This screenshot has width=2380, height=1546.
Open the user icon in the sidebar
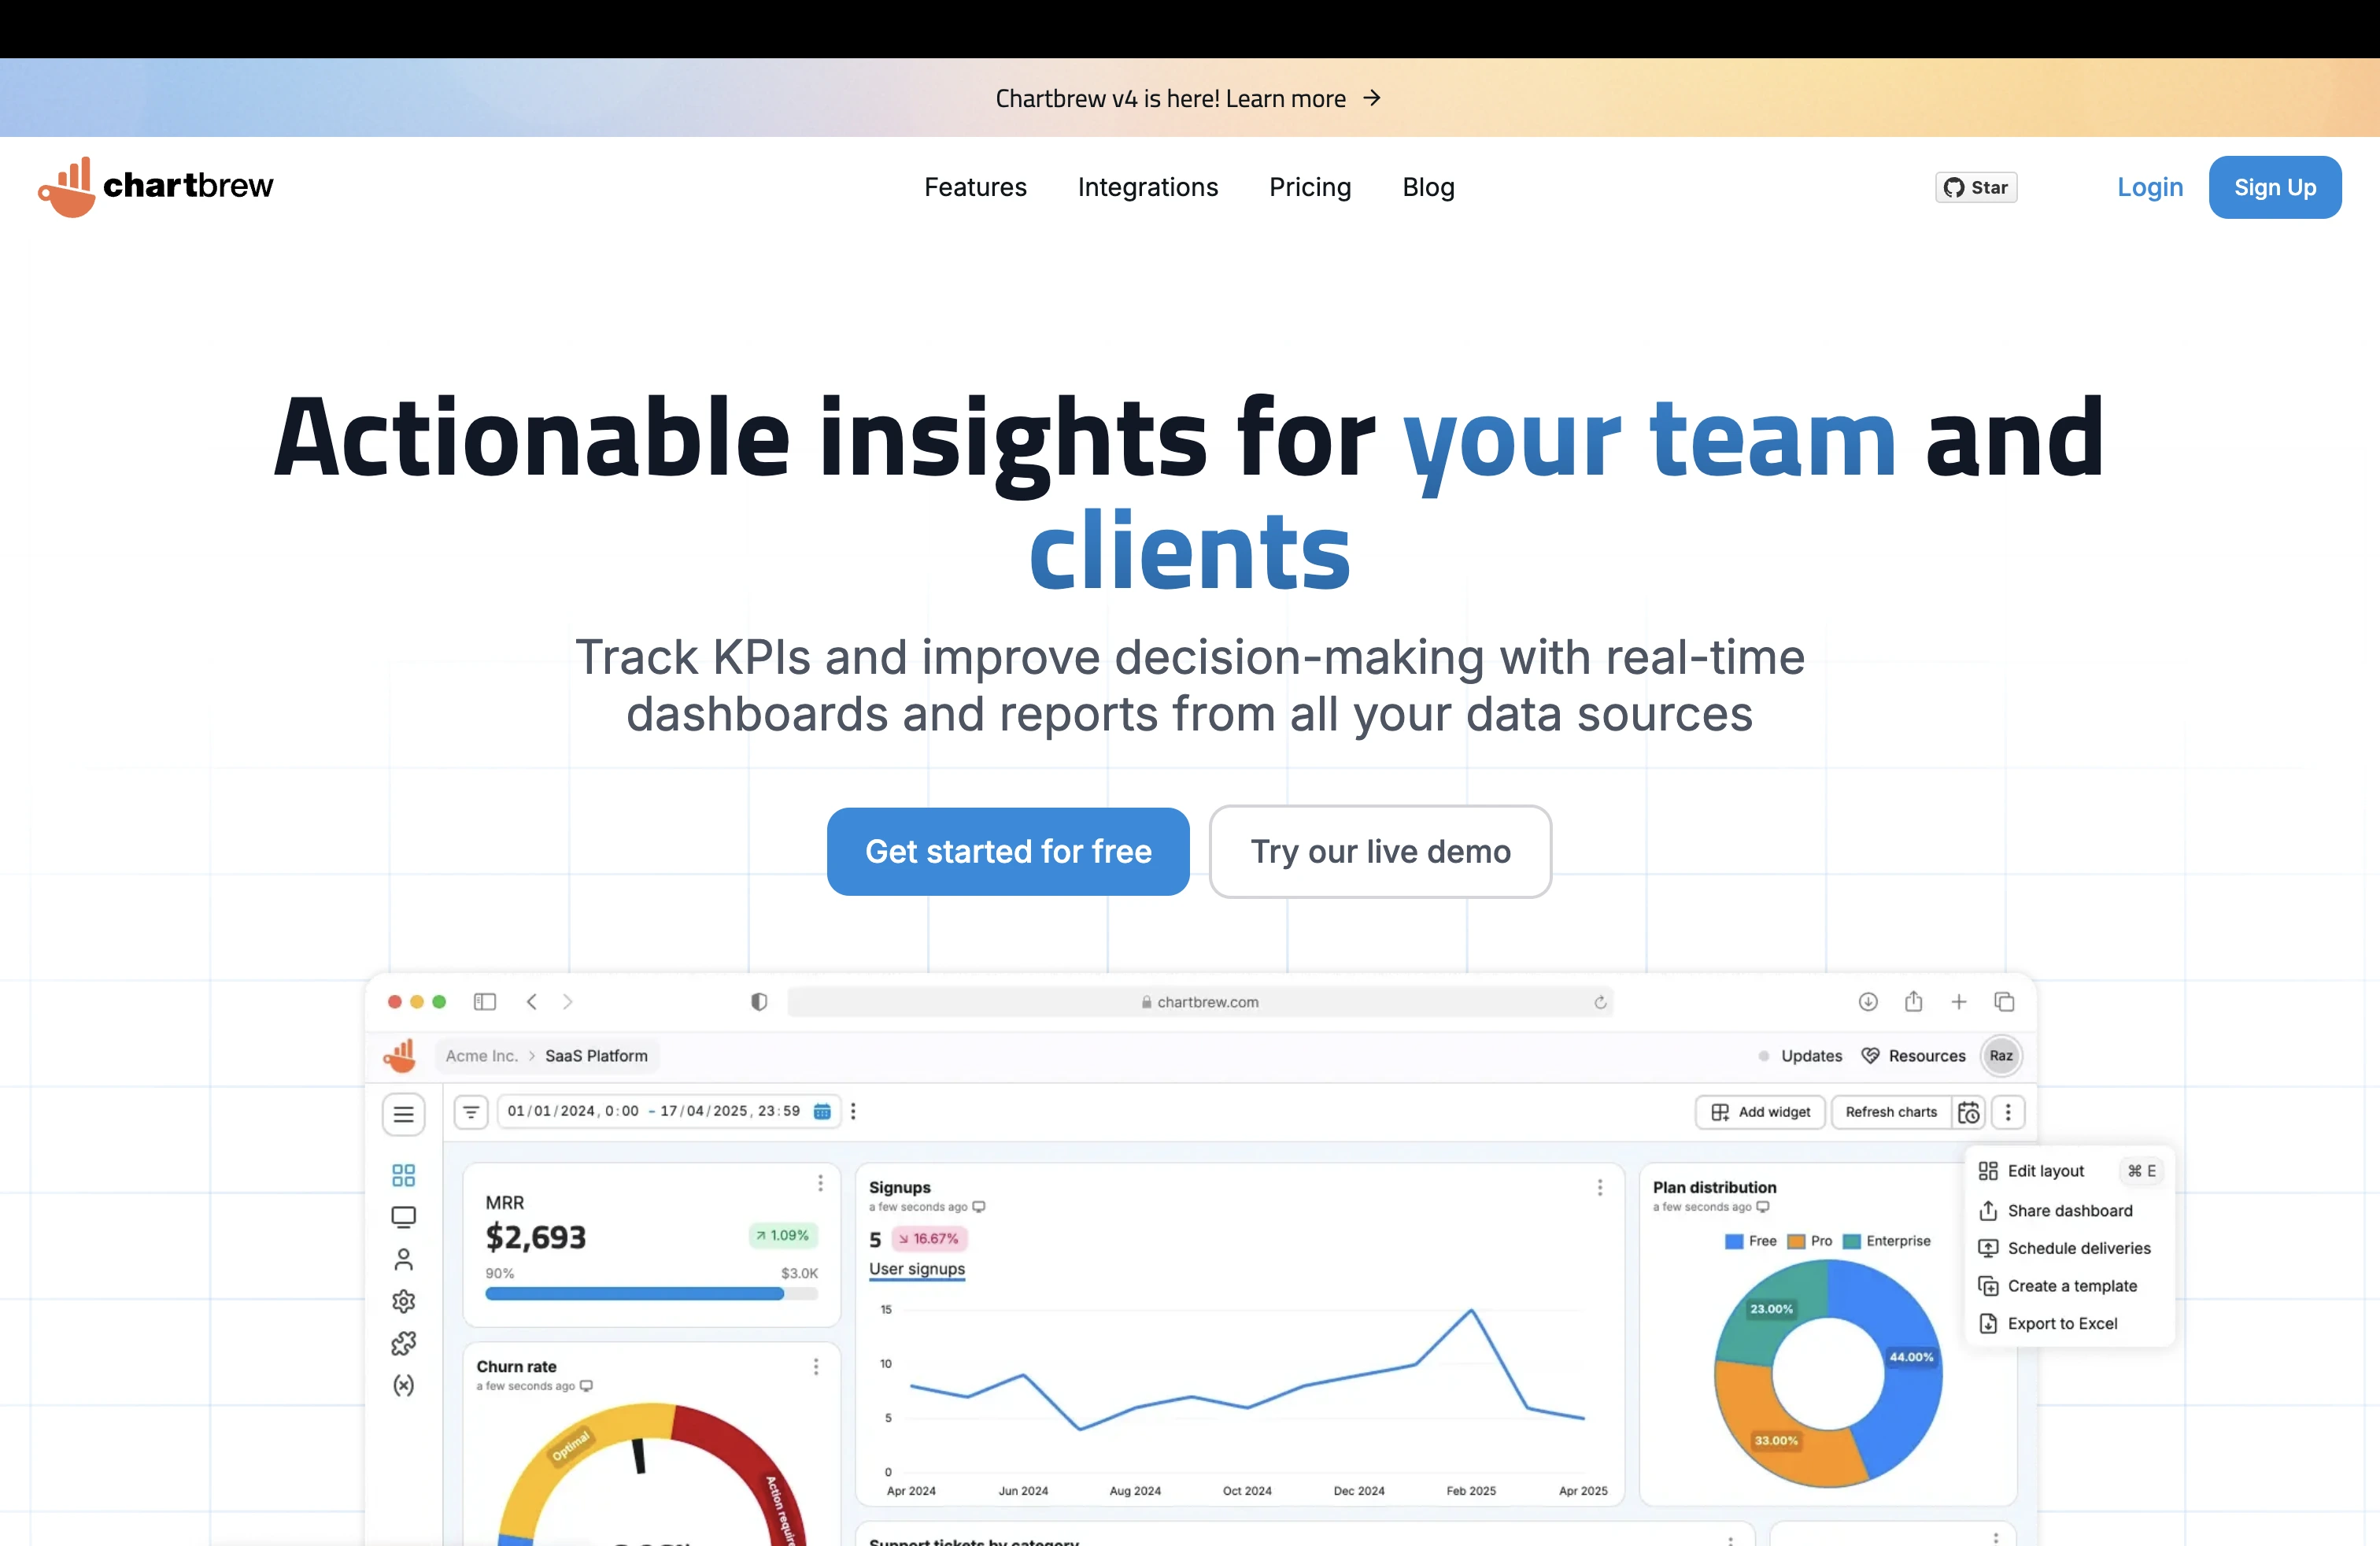click(404, 1259)
